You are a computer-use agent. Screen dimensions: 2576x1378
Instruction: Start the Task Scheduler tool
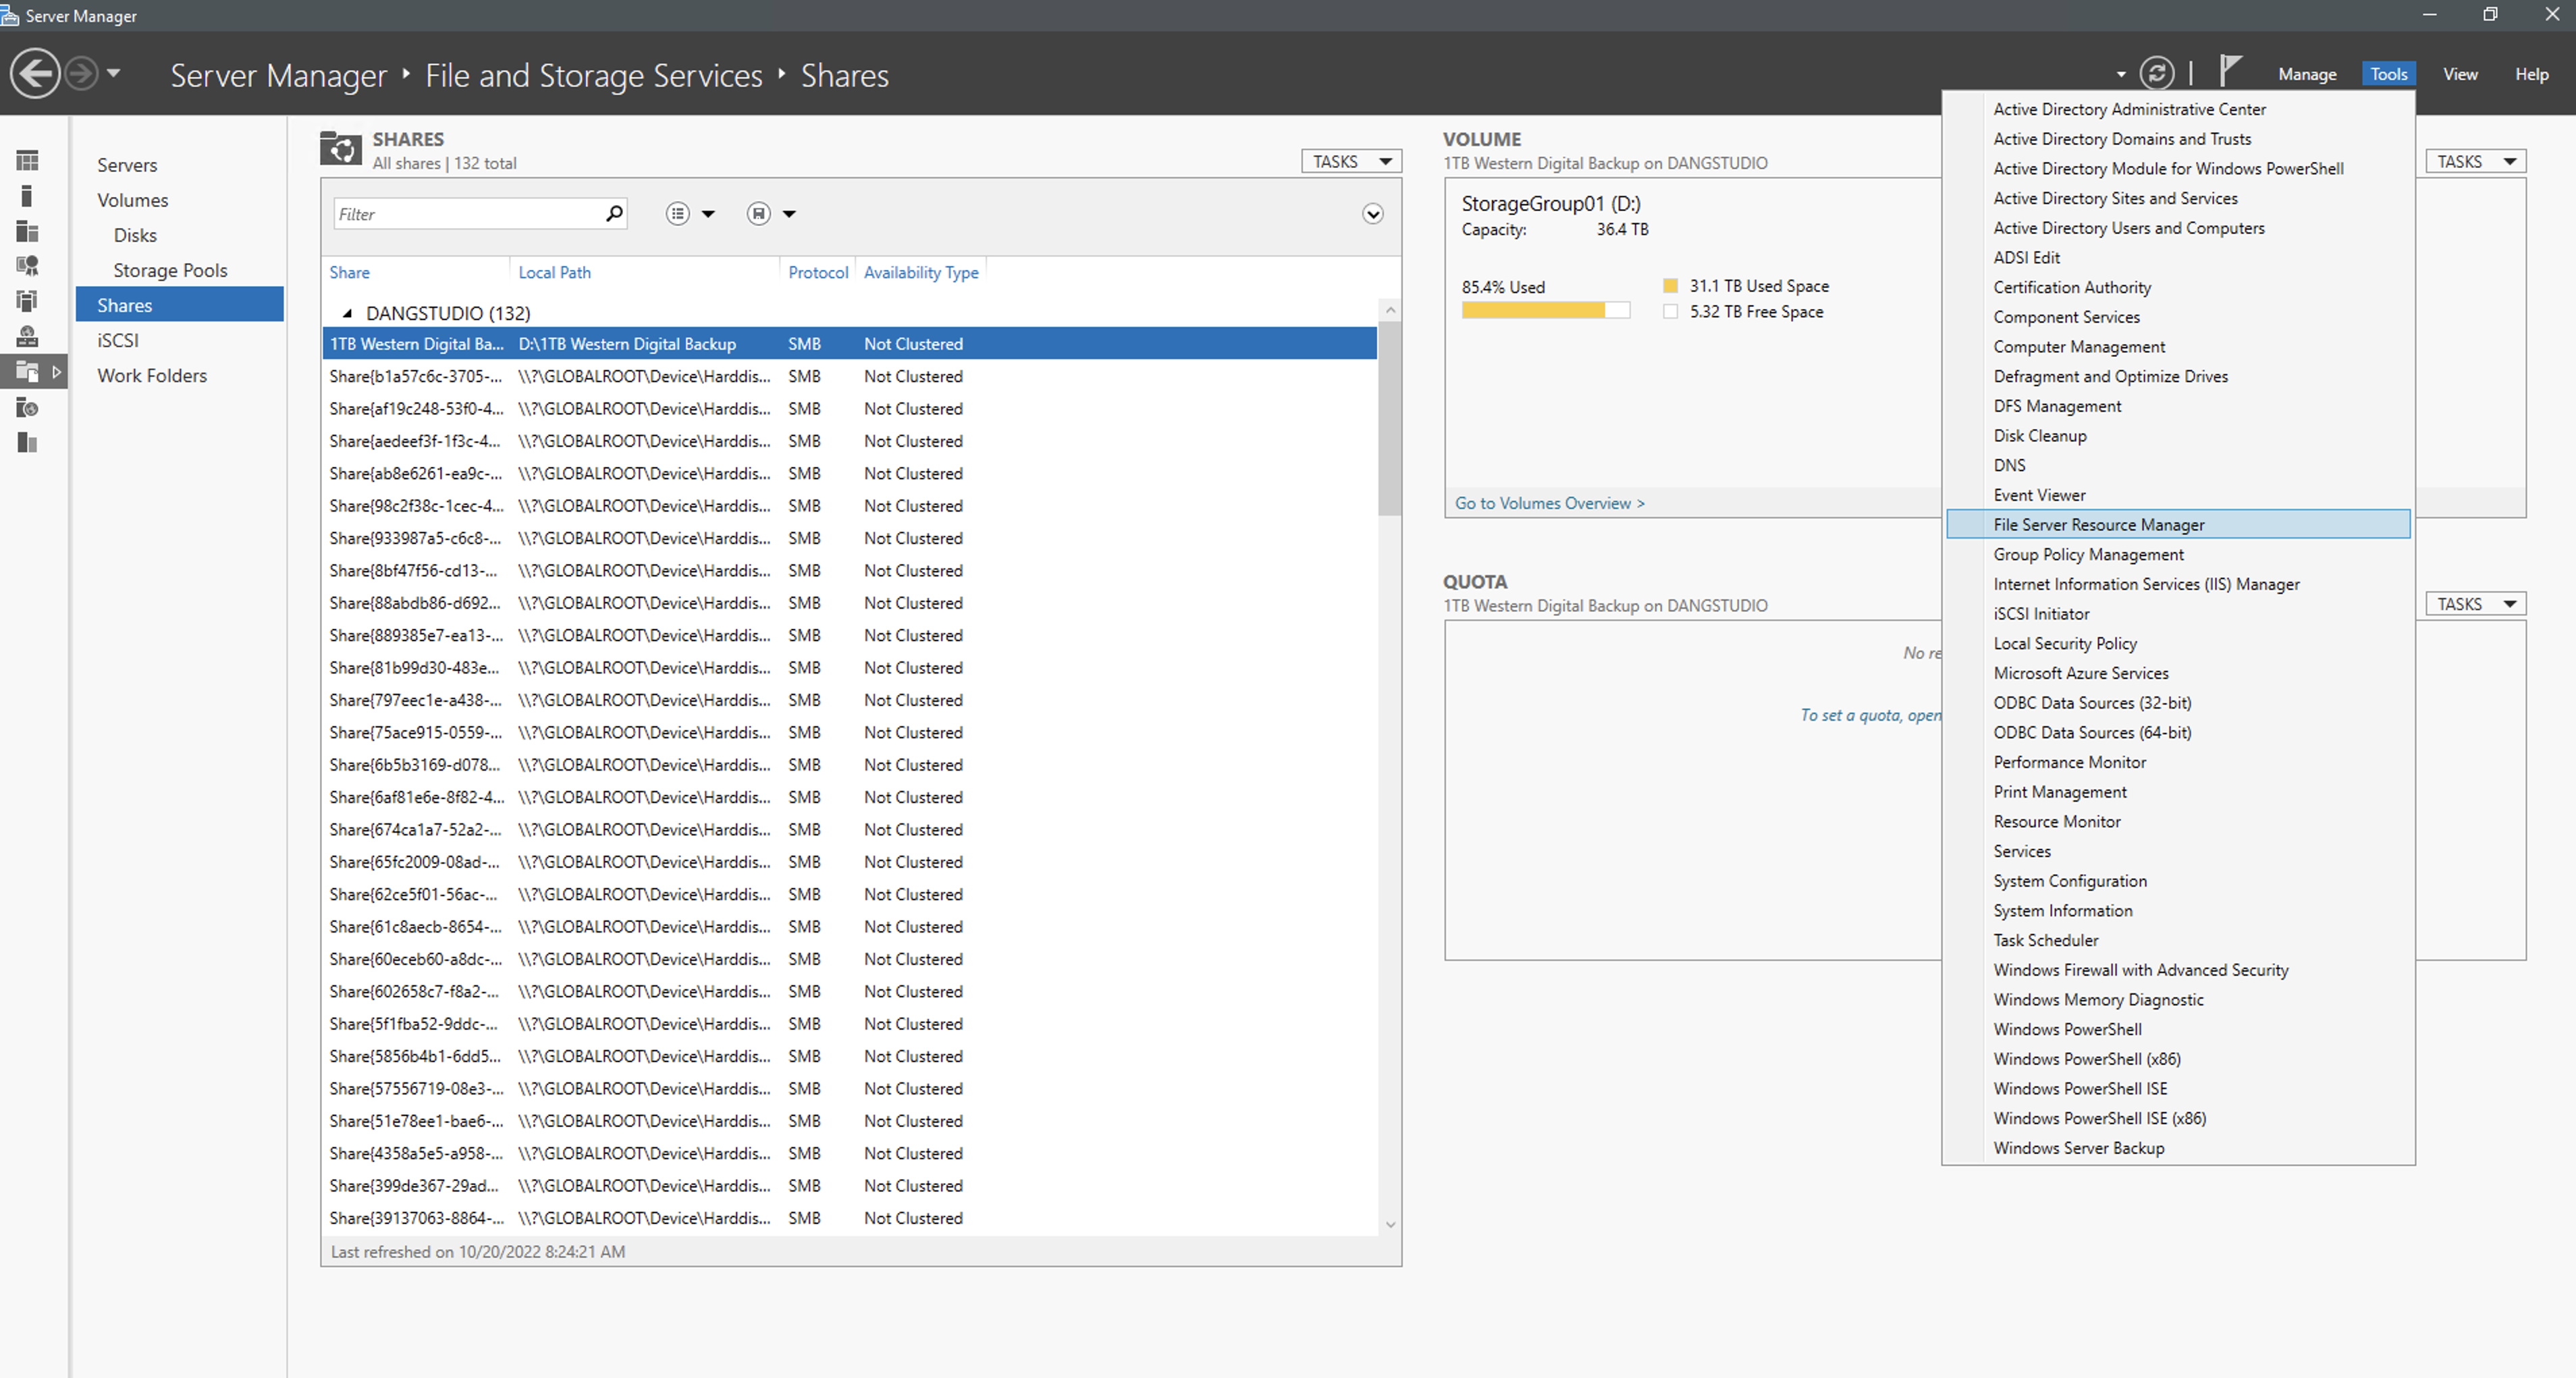[x=2178, y=940]
